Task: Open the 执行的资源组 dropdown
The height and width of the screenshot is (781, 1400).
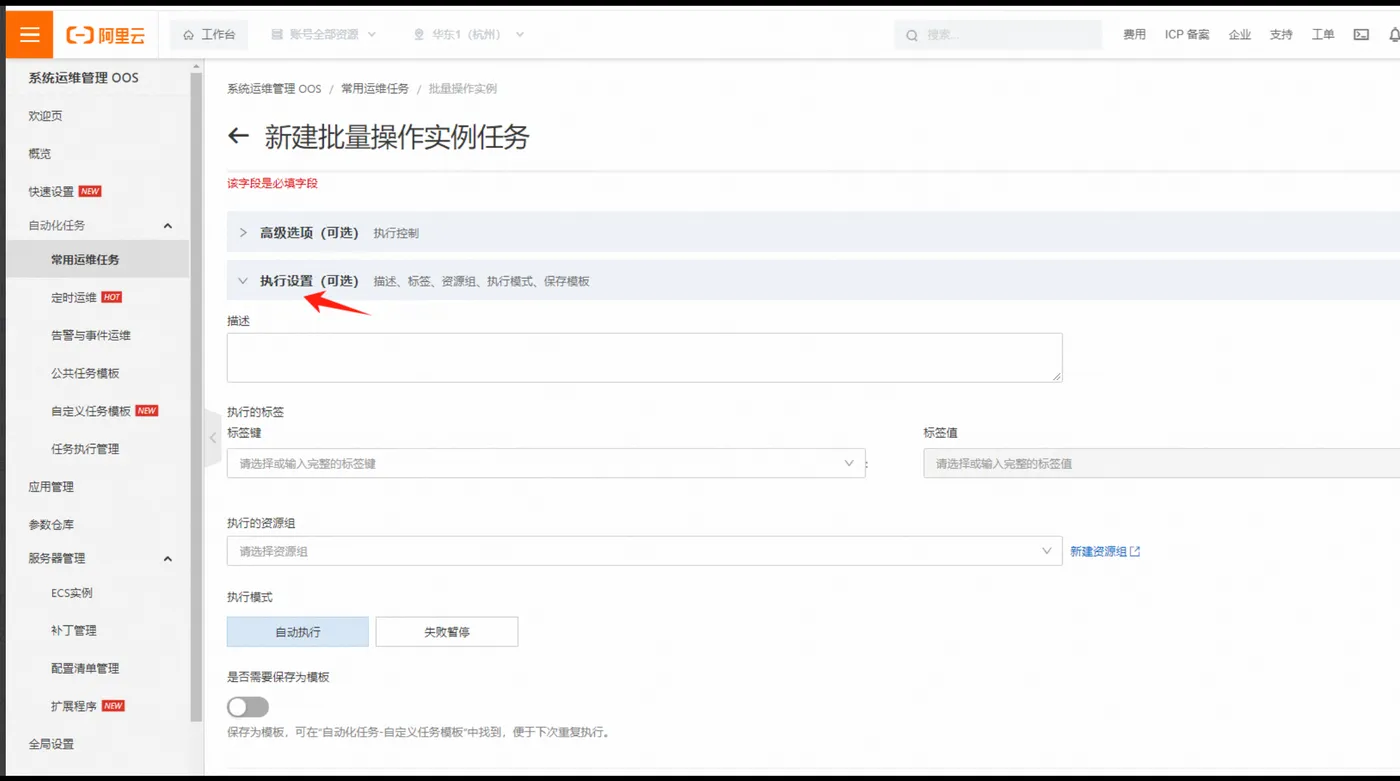Action: (x=644, y=551)
